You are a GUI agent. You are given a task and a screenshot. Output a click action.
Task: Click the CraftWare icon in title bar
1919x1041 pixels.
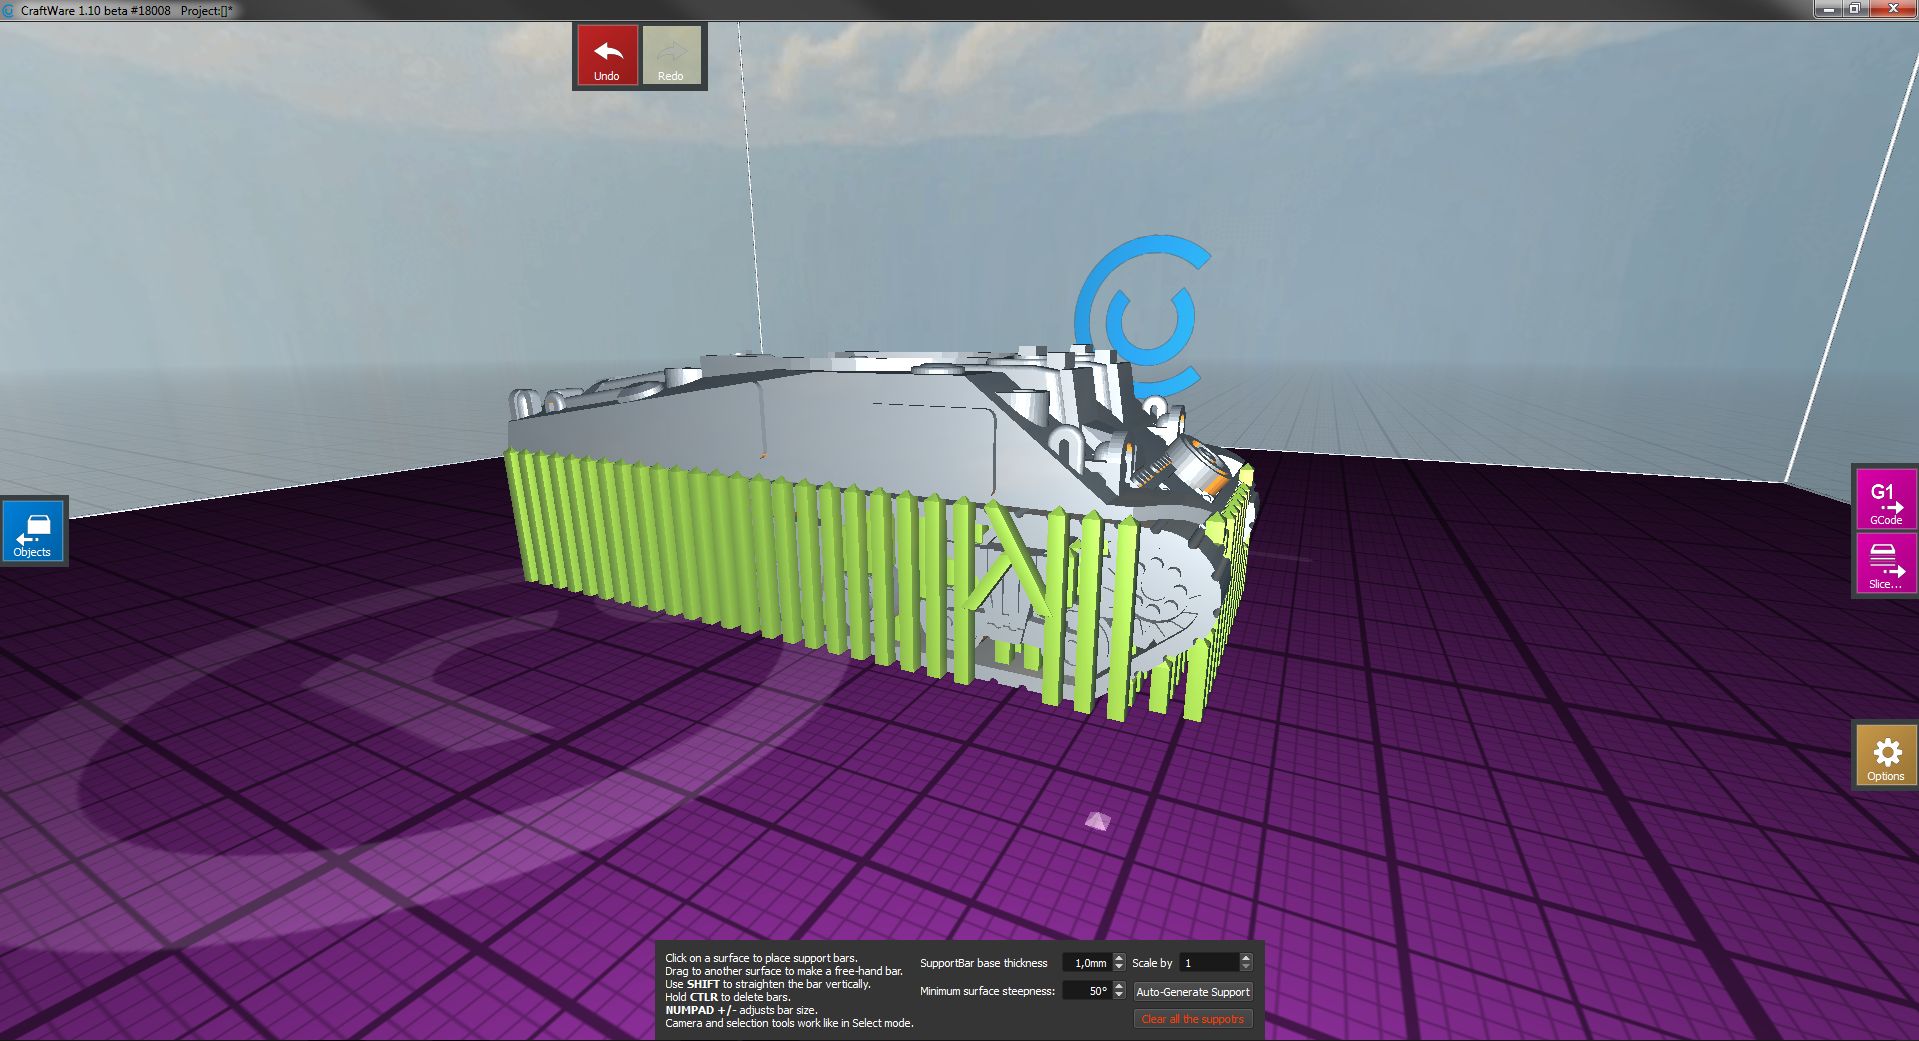click(x=9, y=10)
